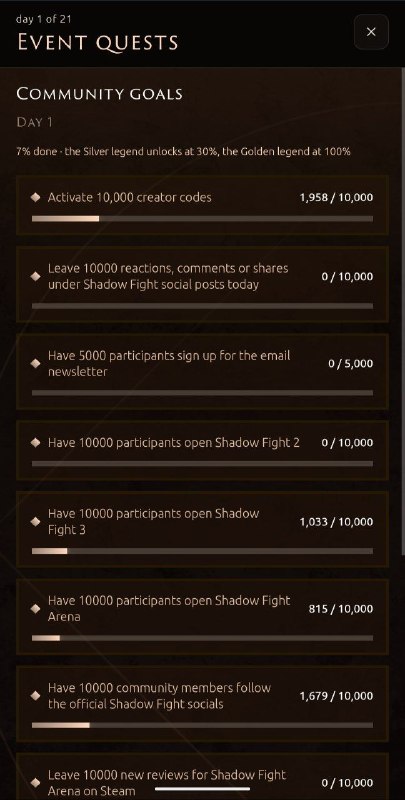Click diamond icon next to Steam reviews quest
The height and width of the screenshot is (800, 405).
pyautogui.click(x=35, y=783)
